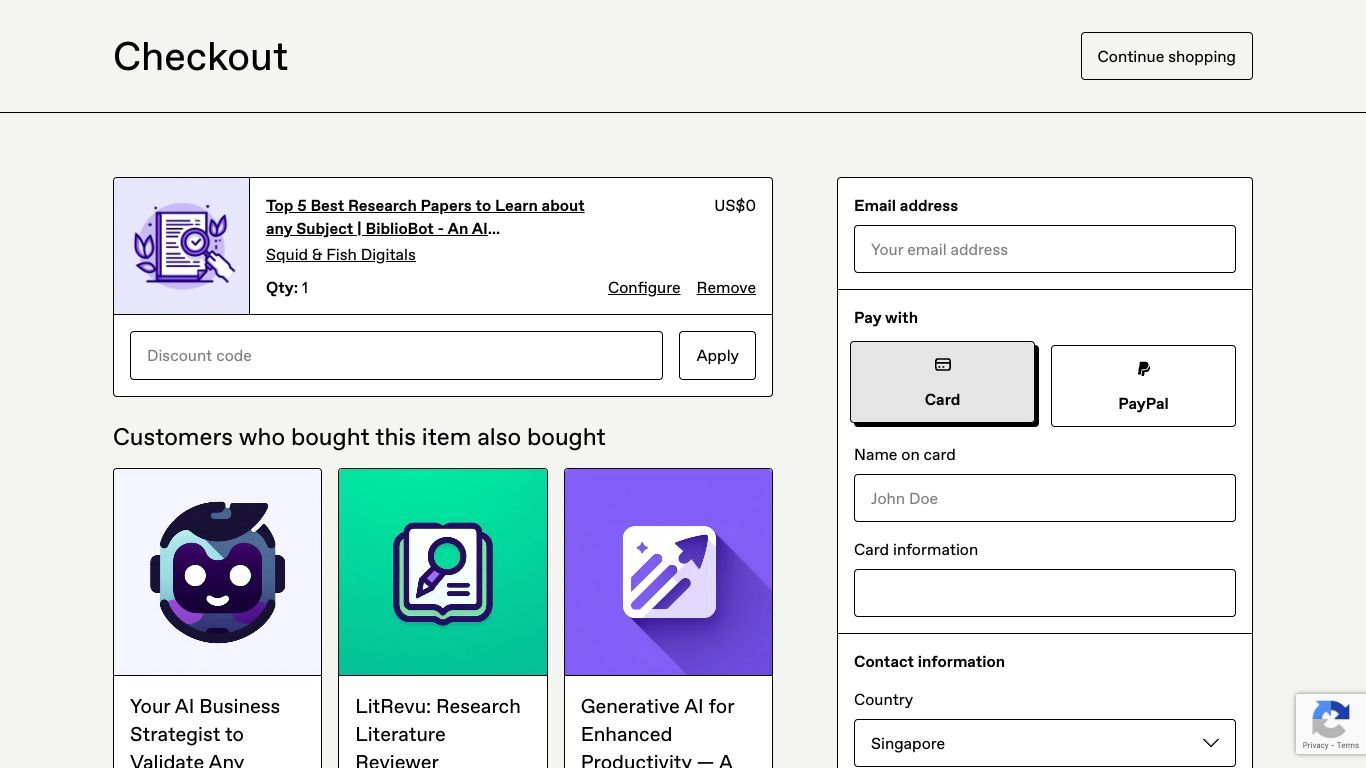
Task: Click the US$0 price text
Action: 735,205
